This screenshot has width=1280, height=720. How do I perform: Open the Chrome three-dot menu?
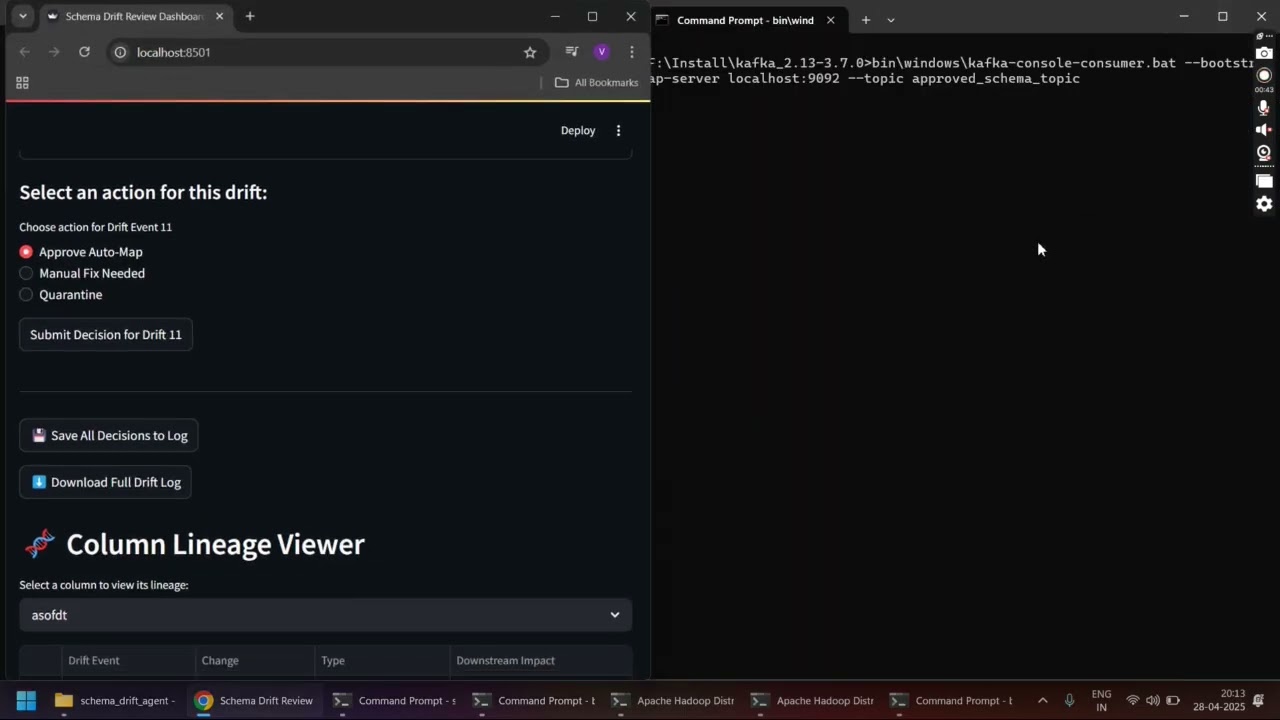[x=632, y=52]
